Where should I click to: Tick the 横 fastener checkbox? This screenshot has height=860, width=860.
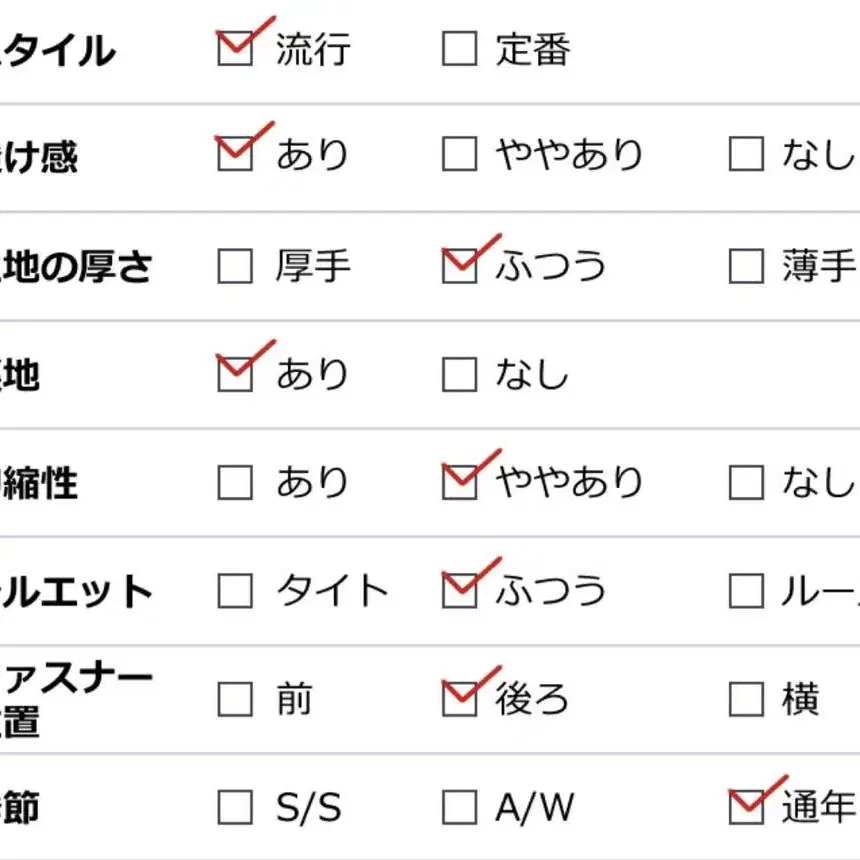coord(746,699)
